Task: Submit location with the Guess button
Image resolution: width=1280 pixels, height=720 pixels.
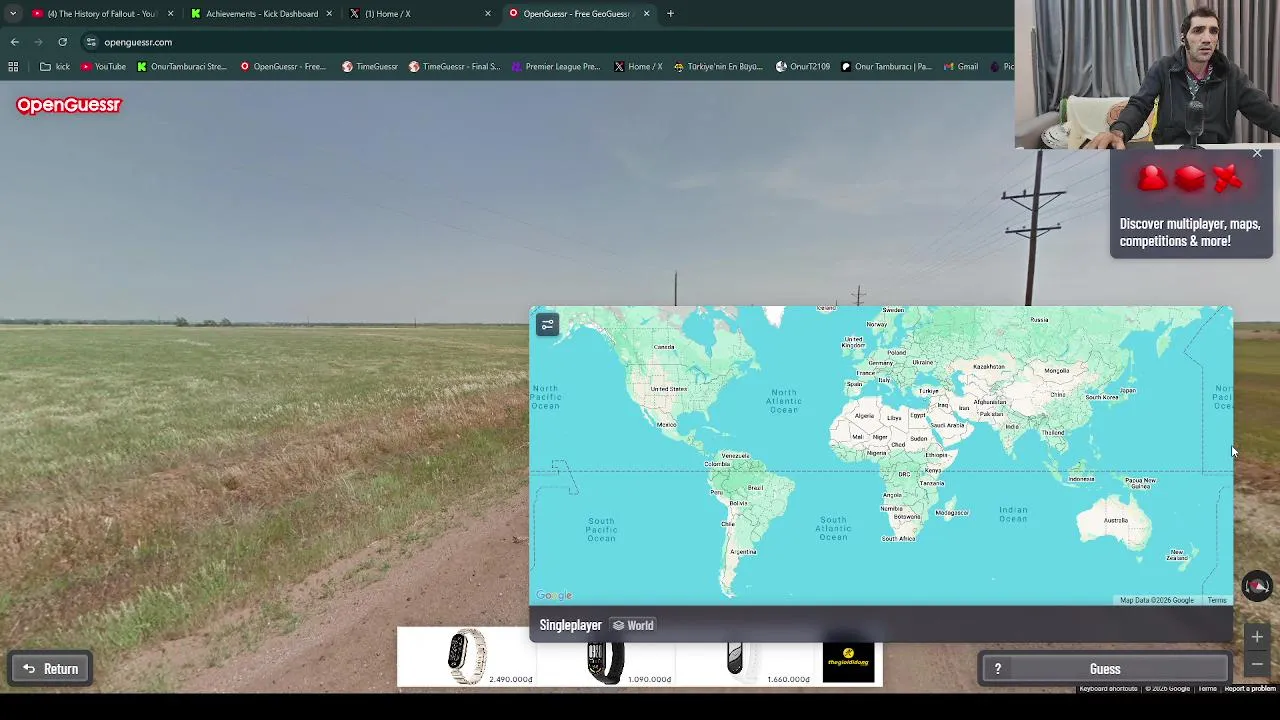Action: pyautogui.click(x=1105, y=669)
